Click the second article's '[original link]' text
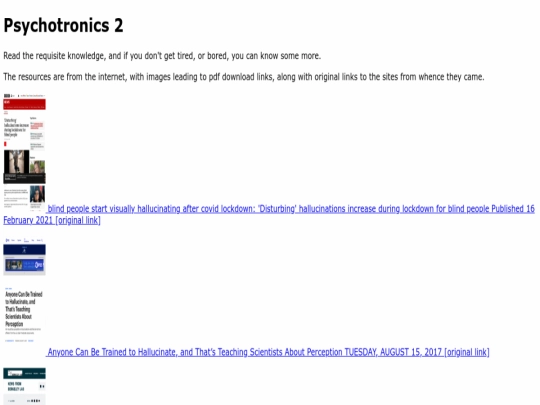This screenshot has height=405, width=540. click(467, 352)
